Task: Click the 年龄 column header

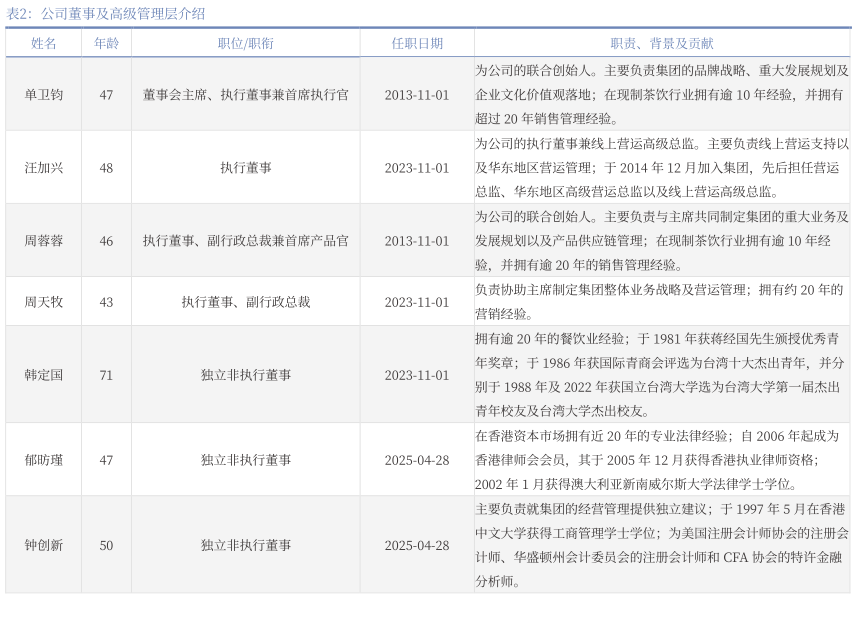Action: click(106, 44)
